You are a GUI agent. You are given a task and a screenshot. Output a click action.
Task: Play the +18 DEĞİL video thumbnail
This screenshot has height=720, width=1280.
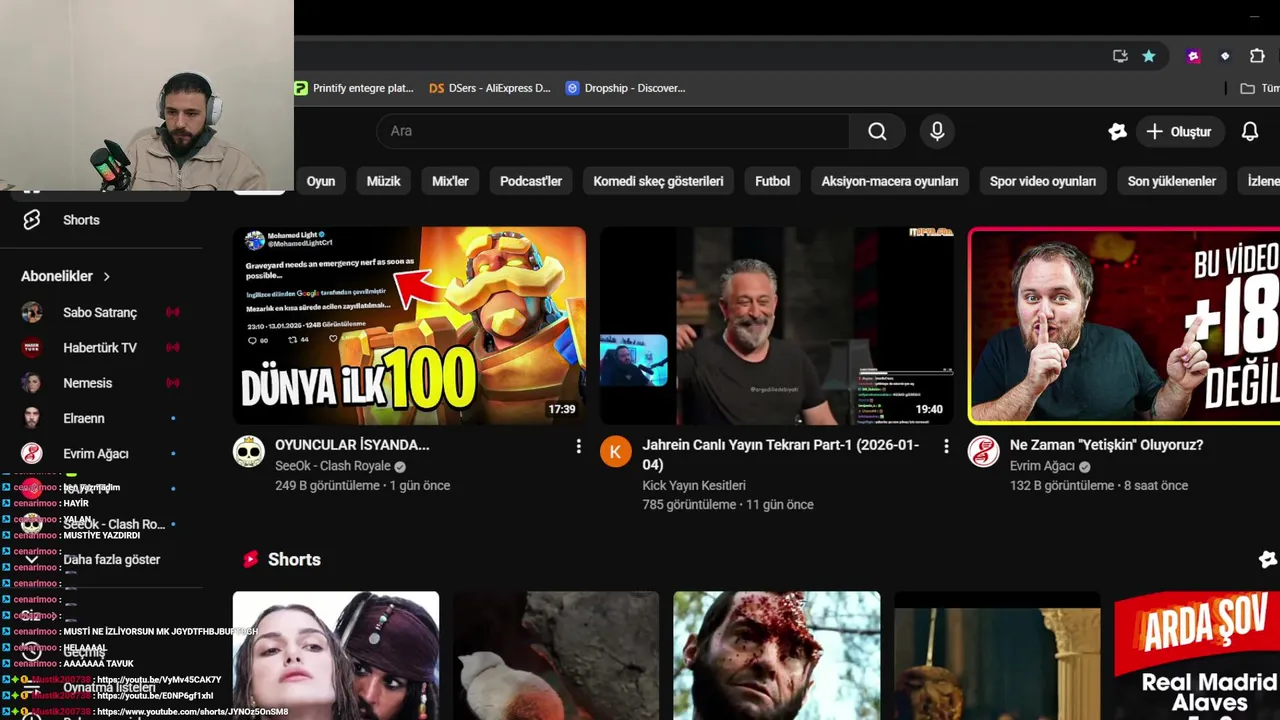pos(1124,326)
